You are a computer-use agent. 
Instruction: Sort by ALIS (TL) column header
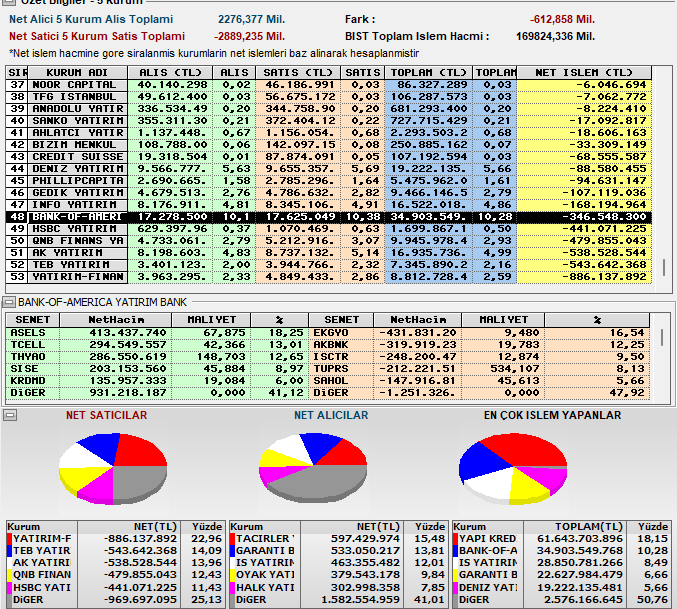170,73
